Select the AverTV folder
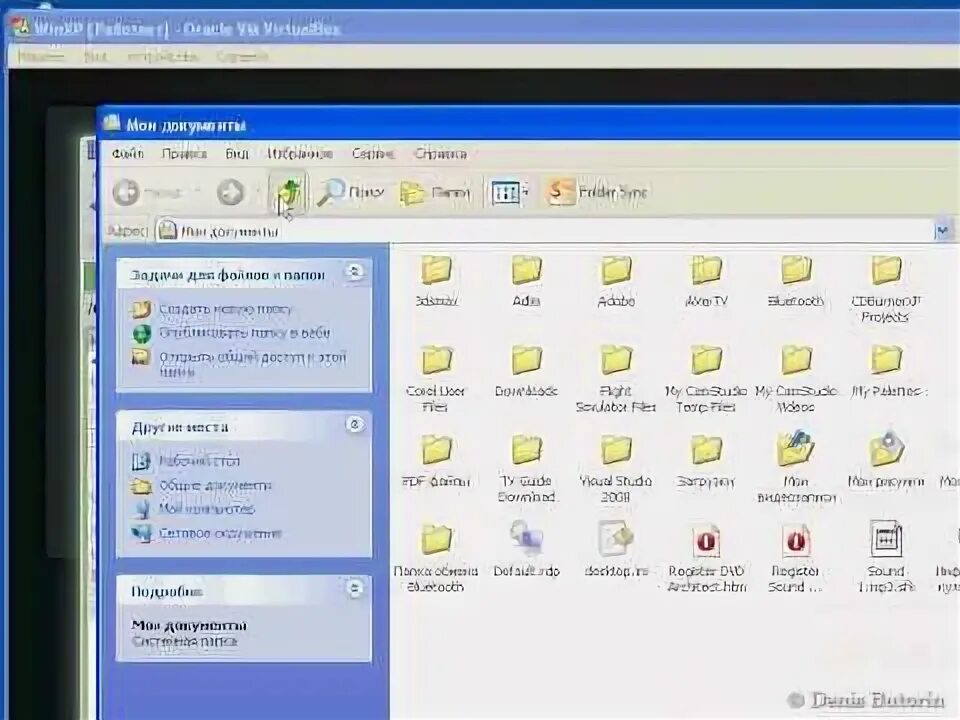The width and height of the screenshot is (960, 720). click(706, 282)
